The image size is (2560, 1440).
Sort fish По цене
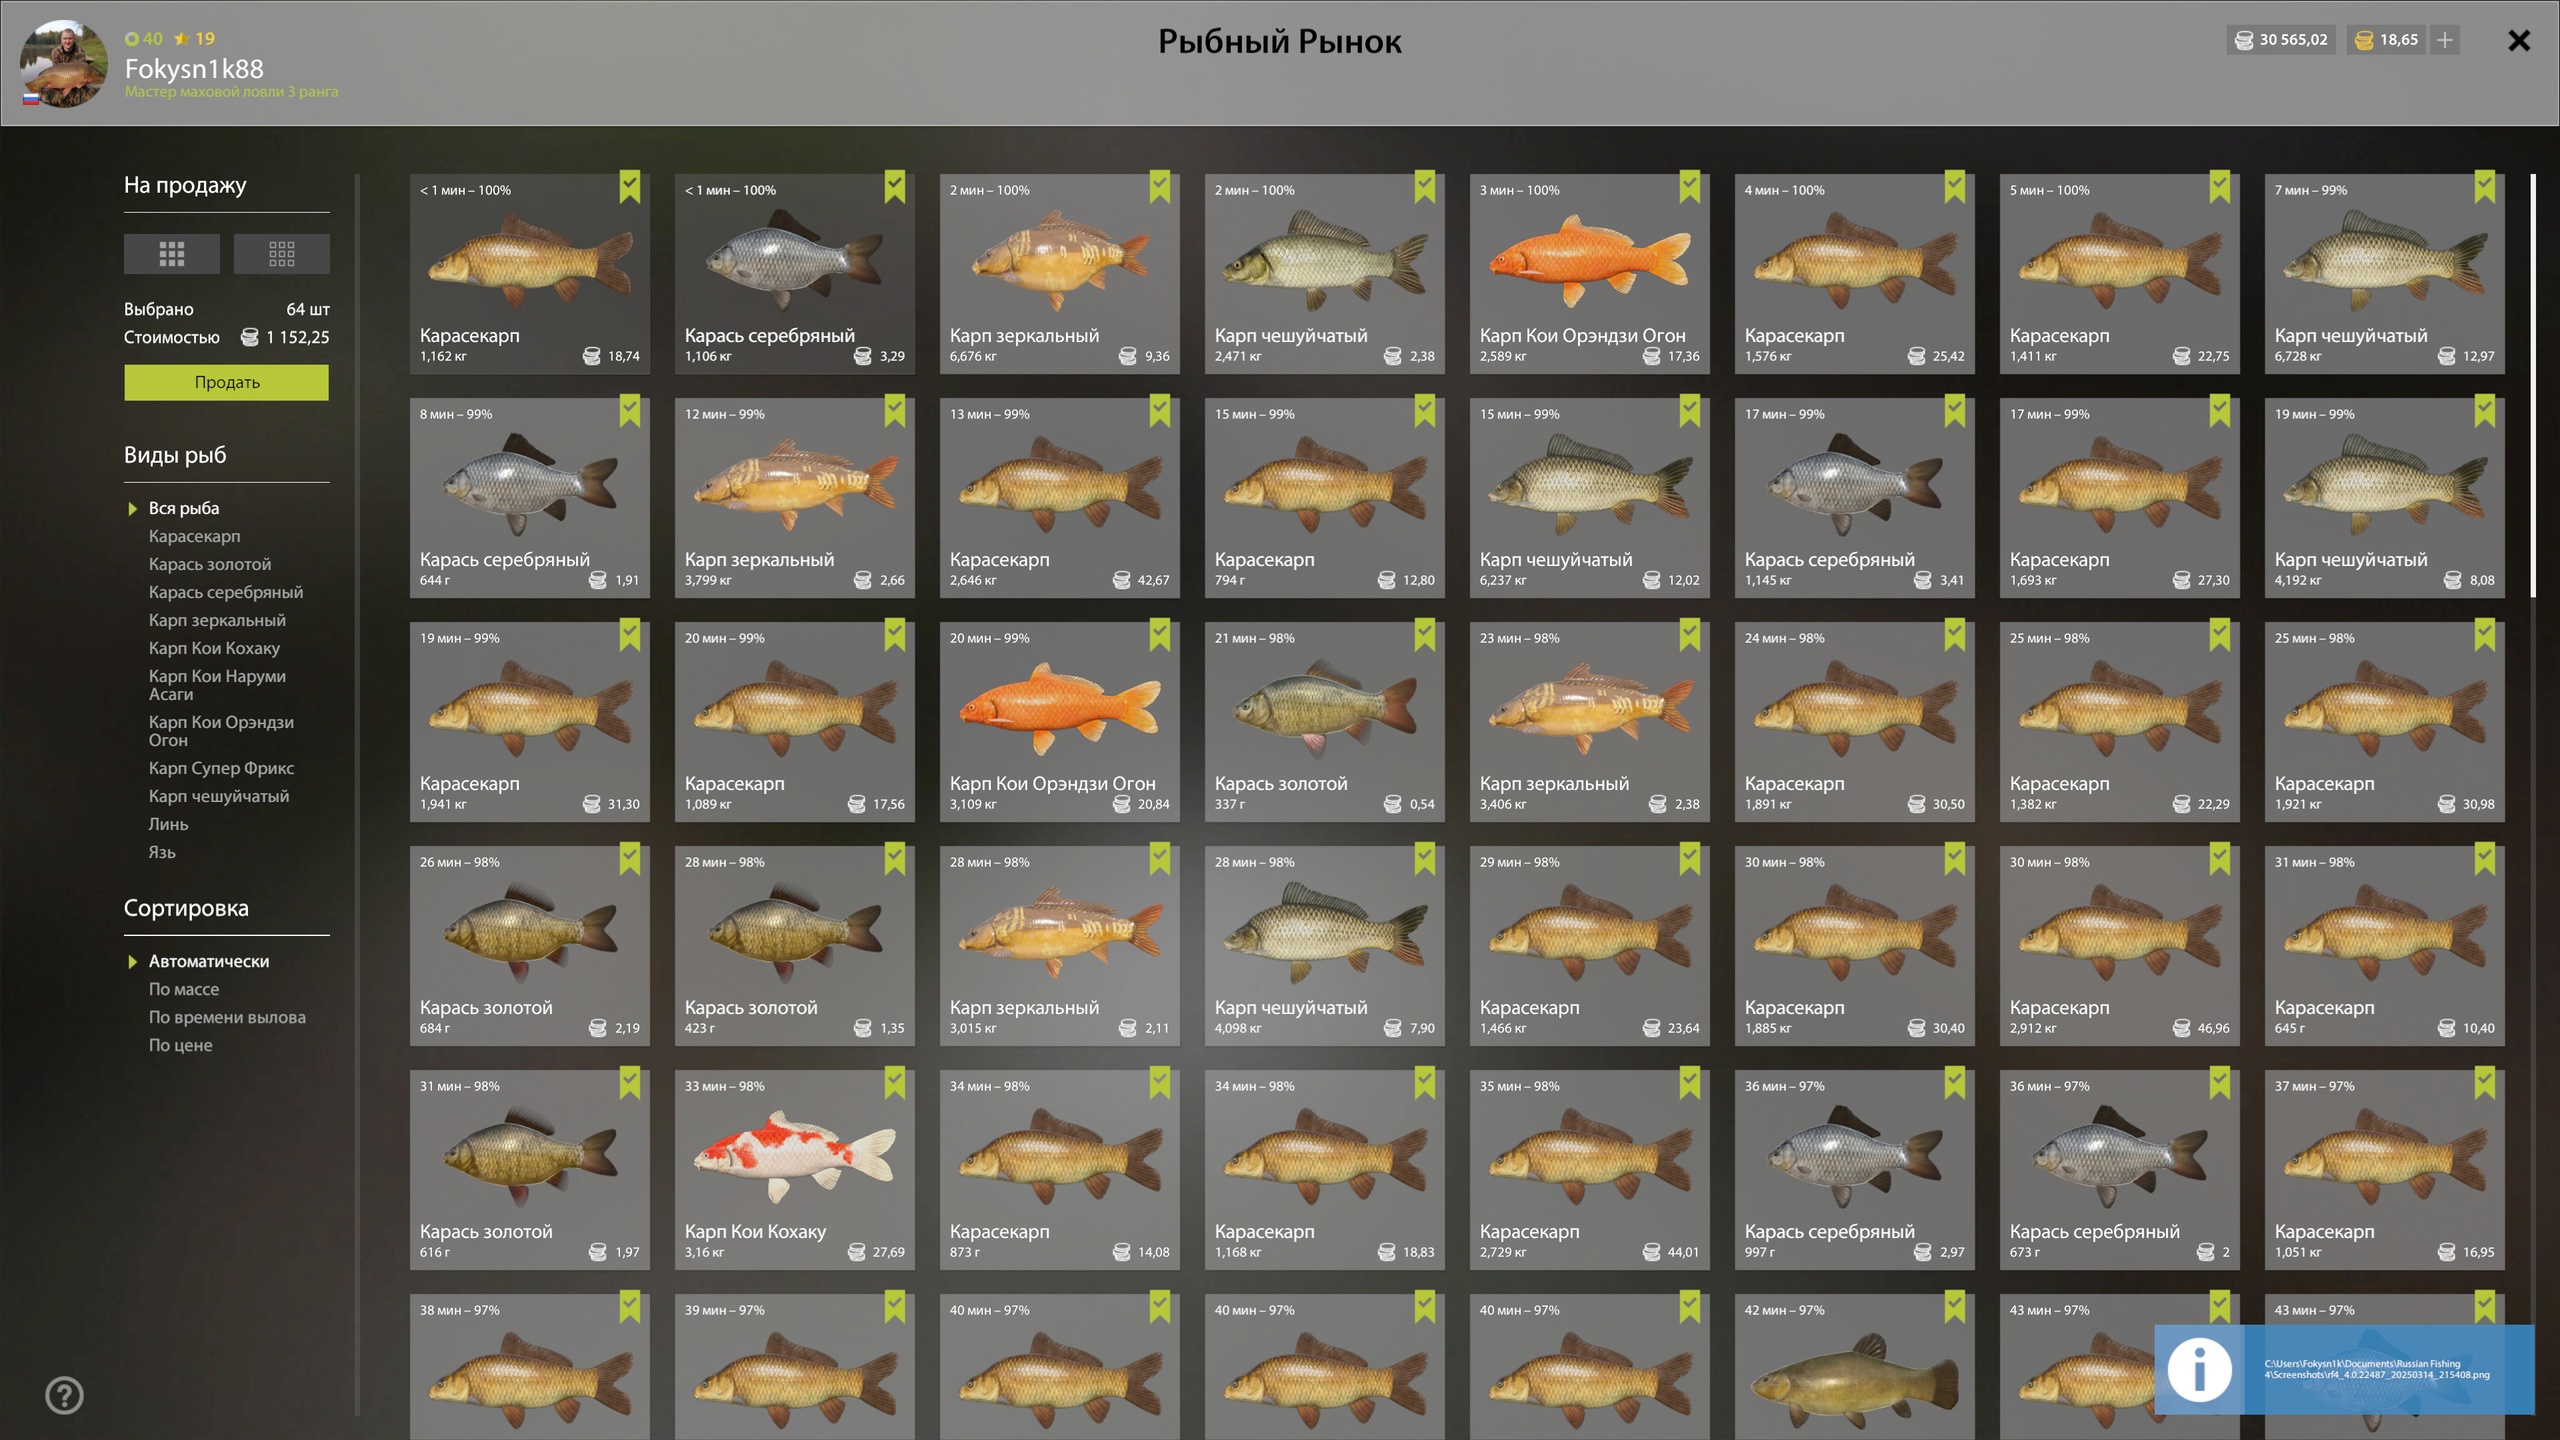(x=181, y=1045)
